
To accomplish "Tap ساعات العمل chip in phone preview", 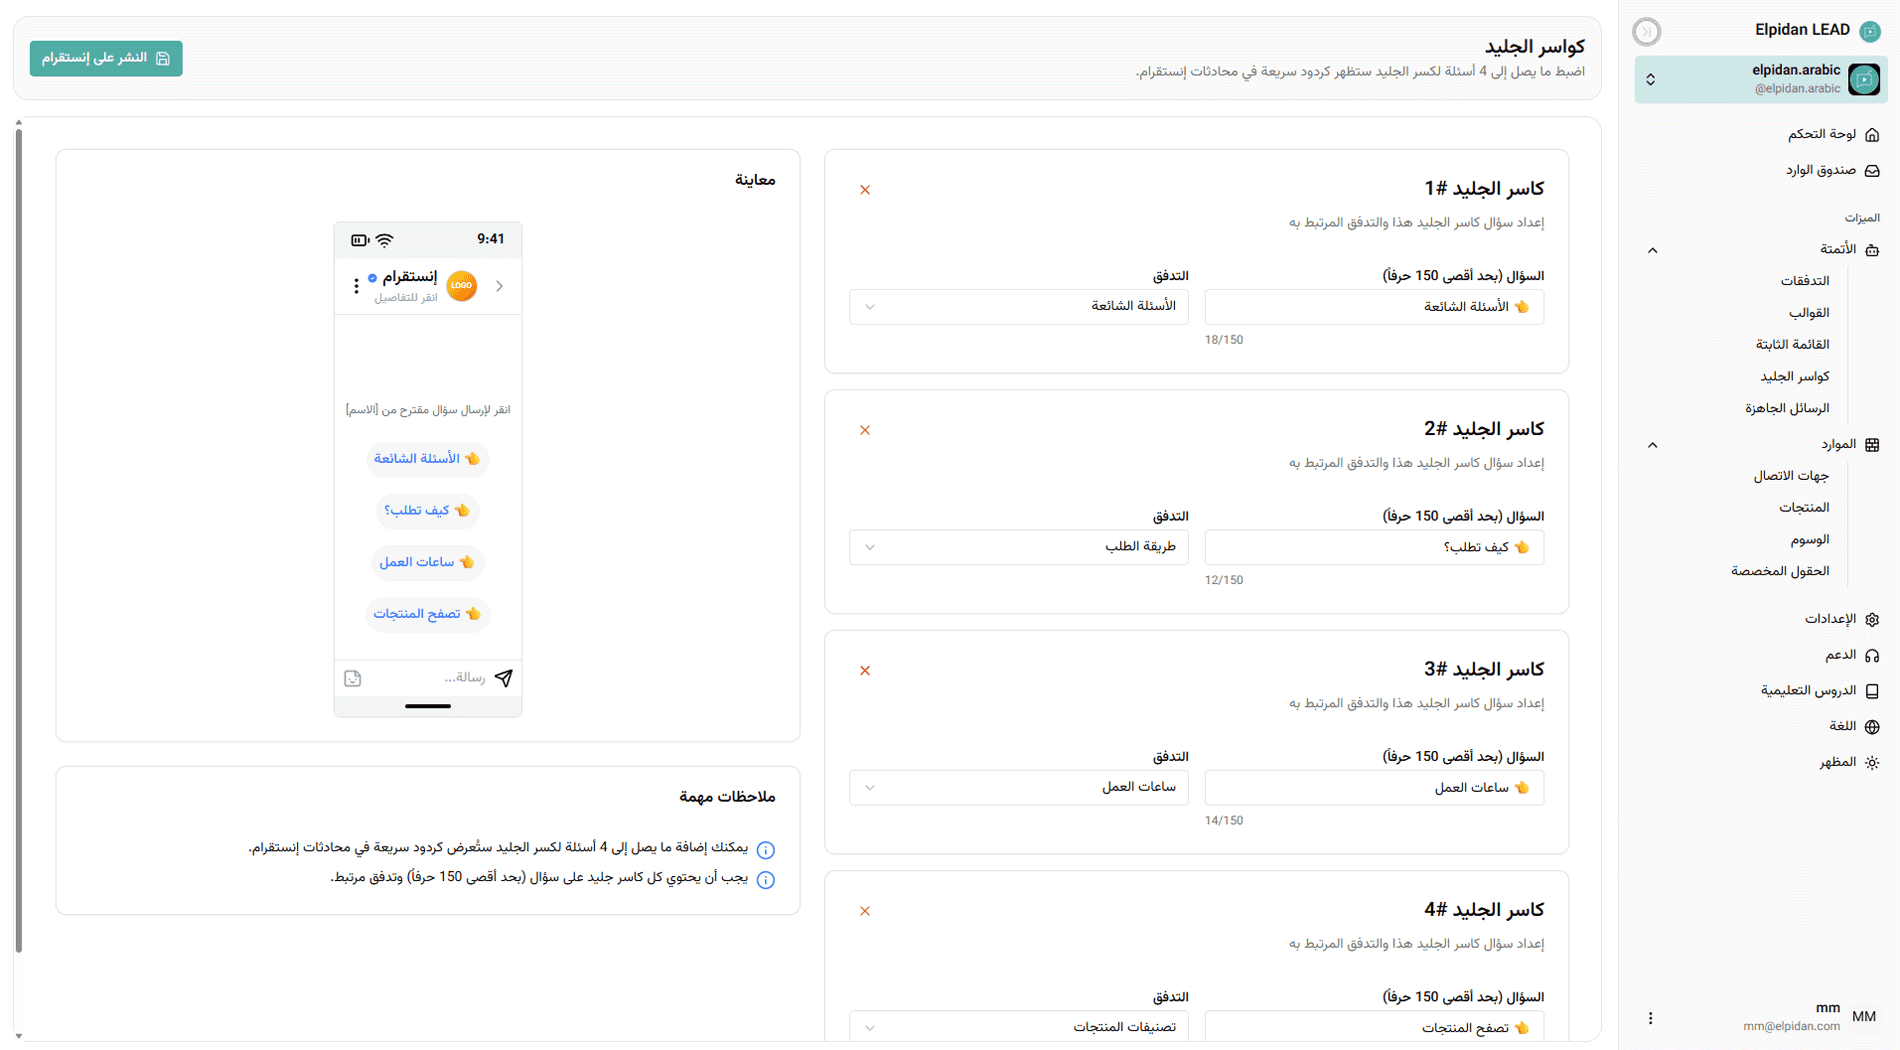I will [x=427, y=562].
